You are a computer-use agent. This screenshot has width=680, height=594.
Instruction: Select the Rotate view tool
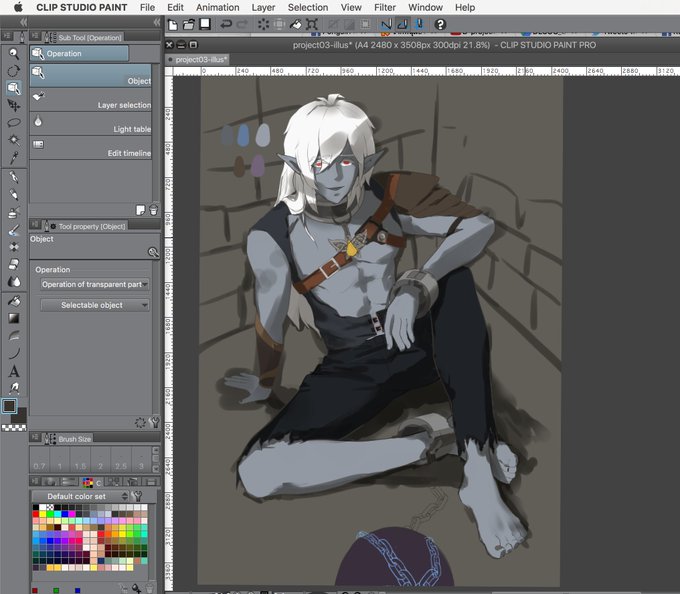point(14,71)
